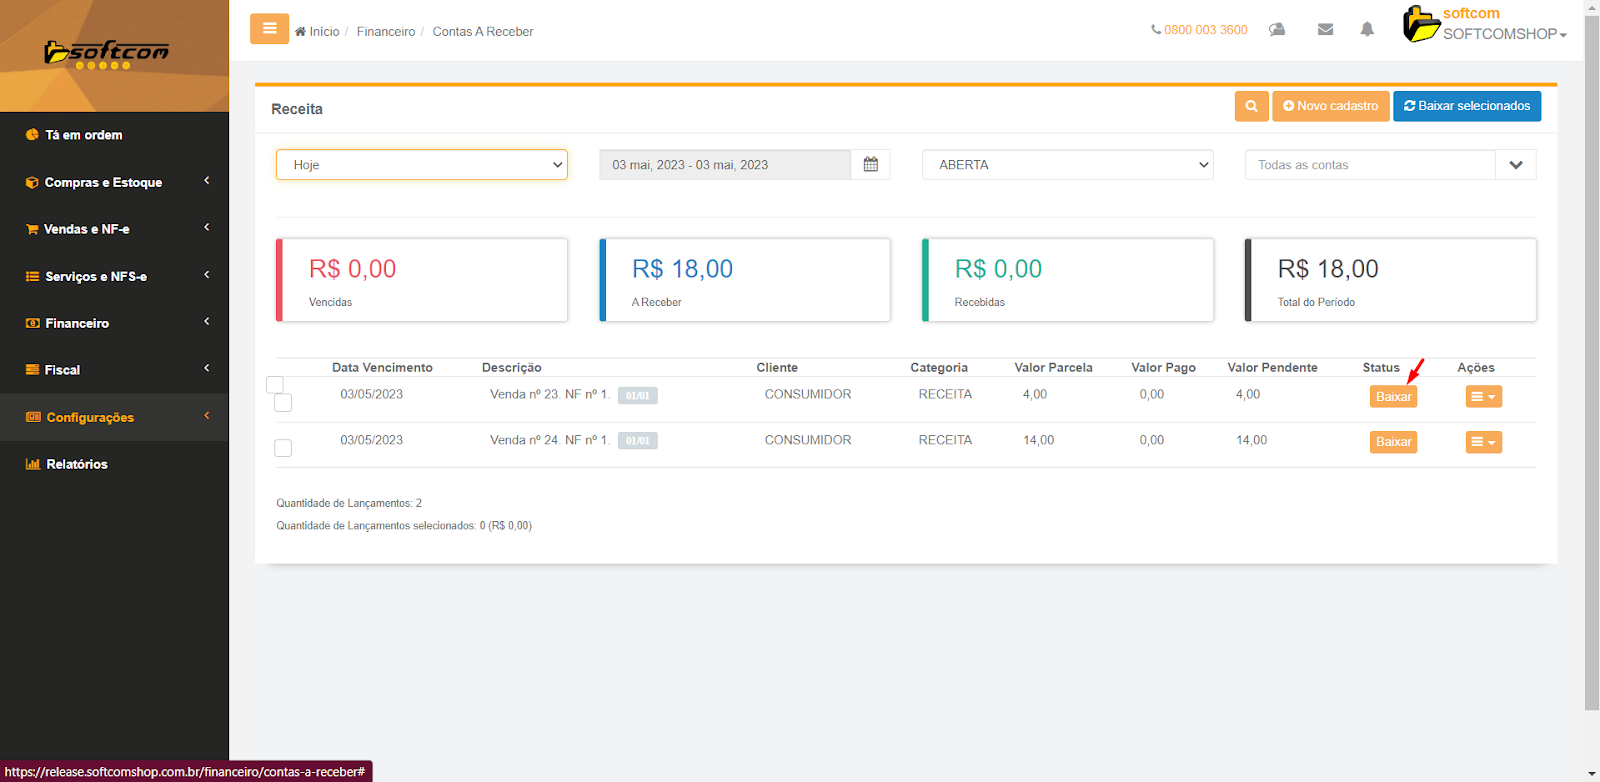Screen dimensions: 1600x782
Task: Click the orange search magnifier button
Action: (1251, 106)
